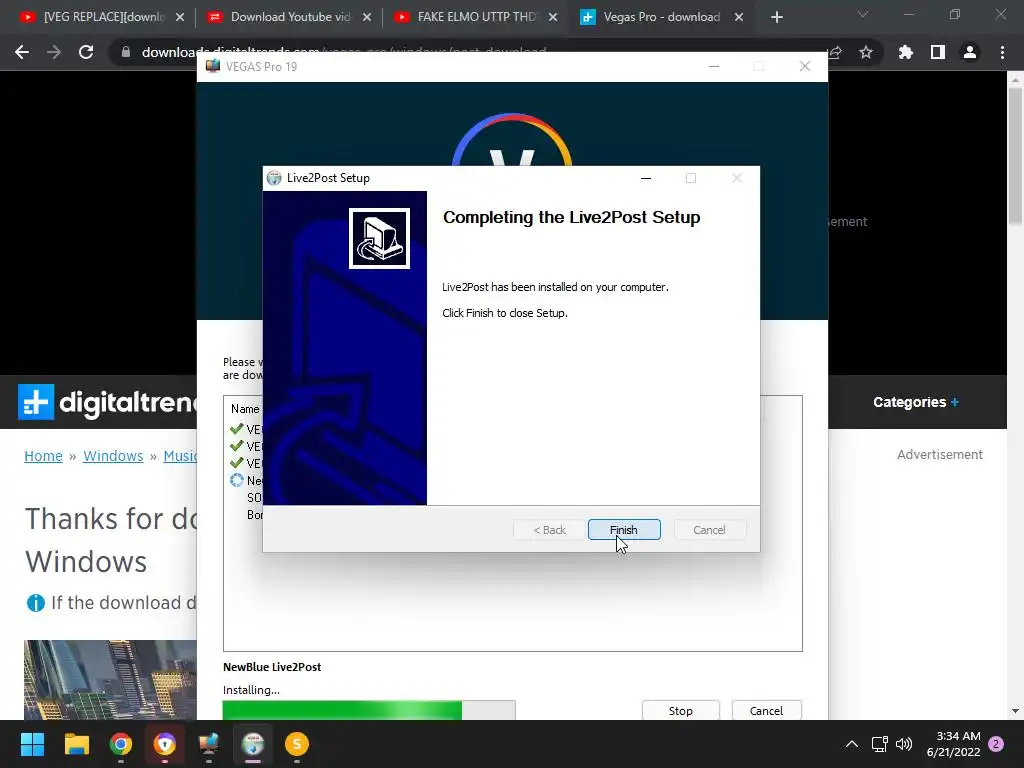Click Name column header in installer list
Viewport: 1024px width, 768px height.
coord(245,409)
